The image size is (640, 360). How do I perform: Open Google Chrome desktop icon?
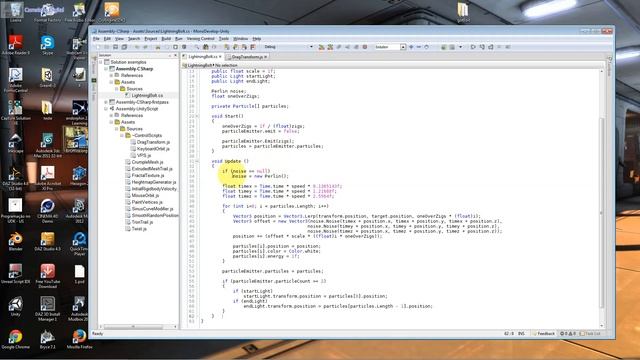click(x=16, y=339)
